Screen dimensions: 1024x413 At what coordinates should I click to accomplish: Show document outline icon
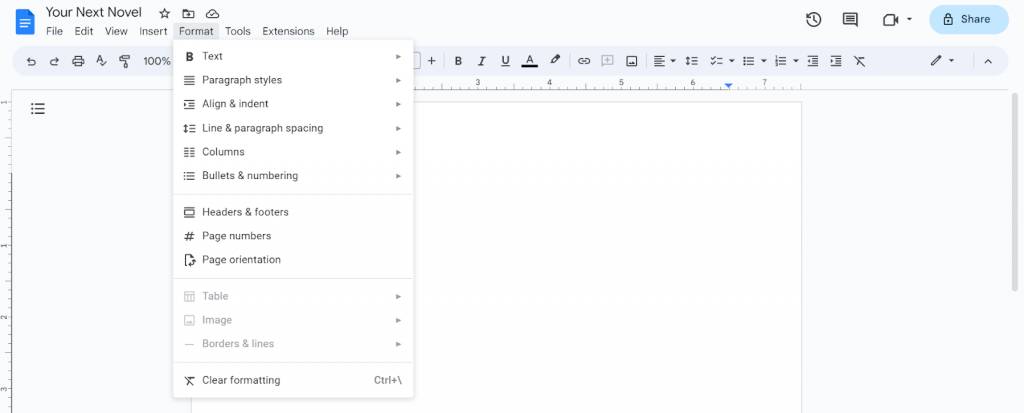38,108
